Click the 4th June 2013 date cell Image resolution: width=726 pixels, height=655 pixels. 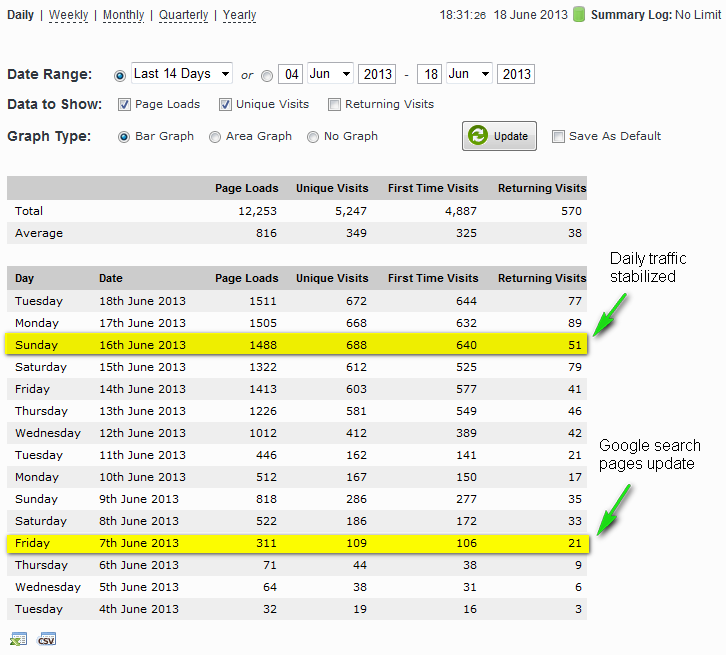pos(138,609)
